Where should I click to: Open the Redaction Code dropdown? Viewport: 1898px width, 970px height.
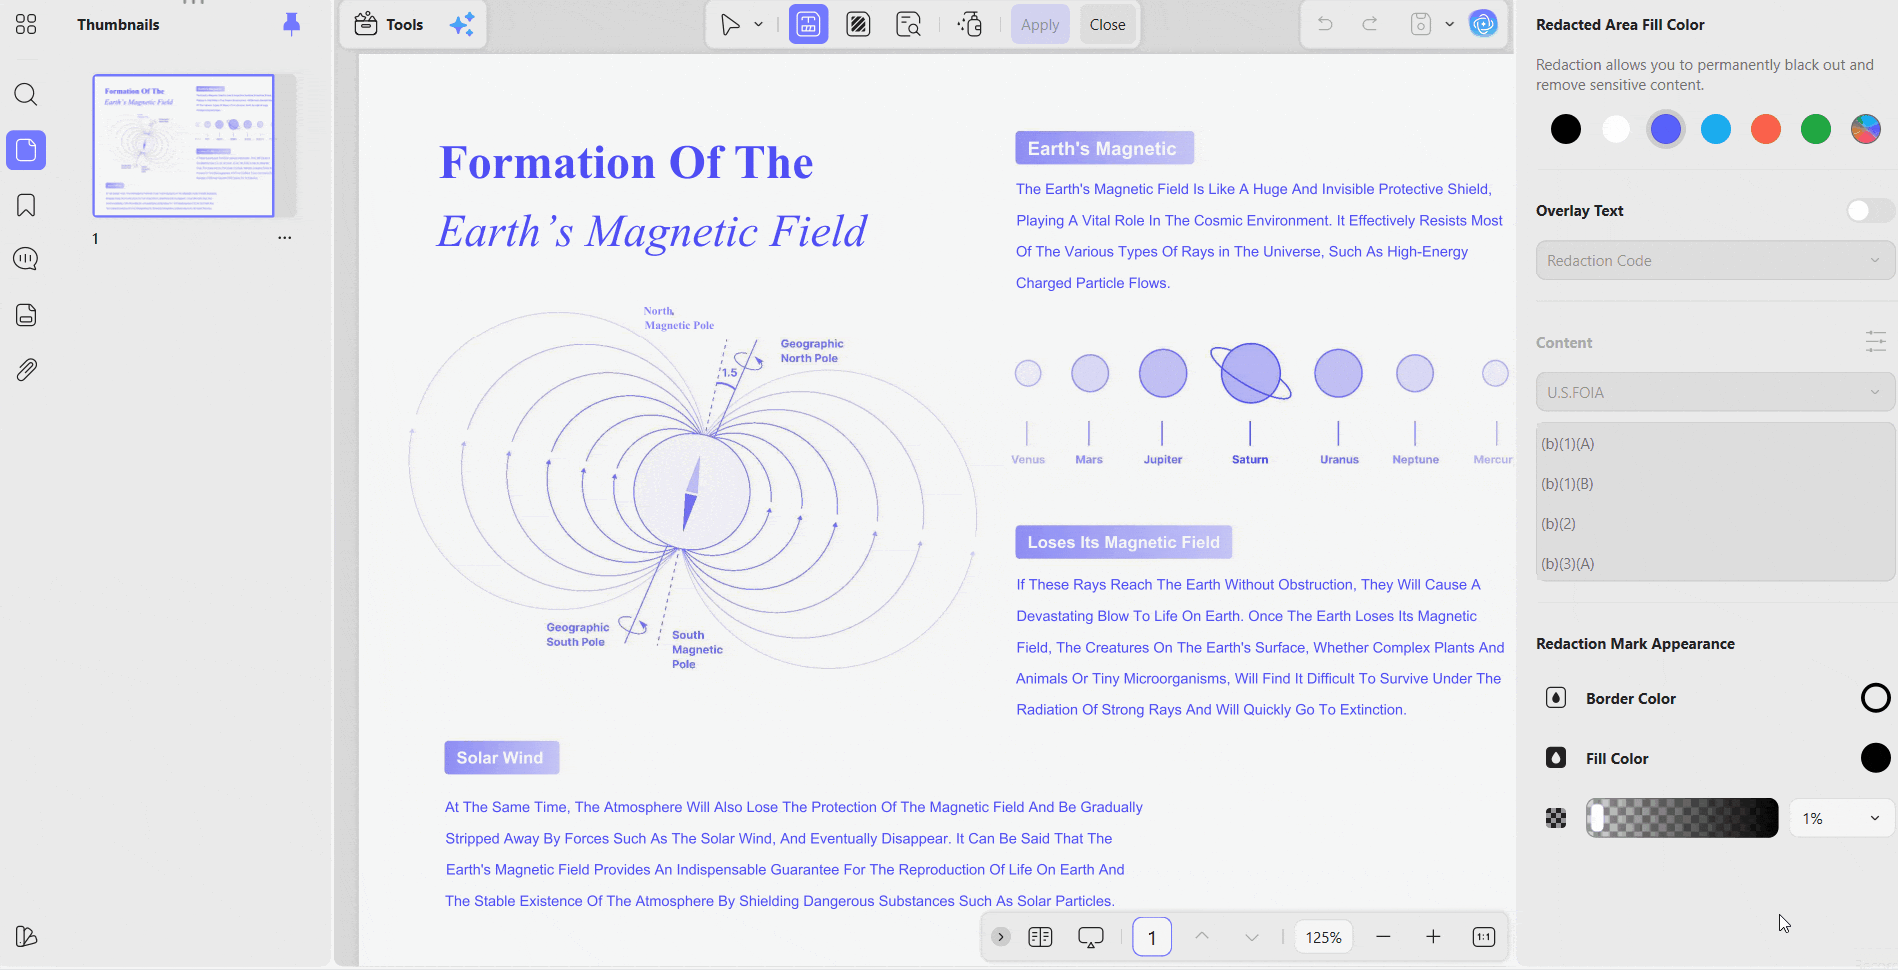coord(1715,260)
